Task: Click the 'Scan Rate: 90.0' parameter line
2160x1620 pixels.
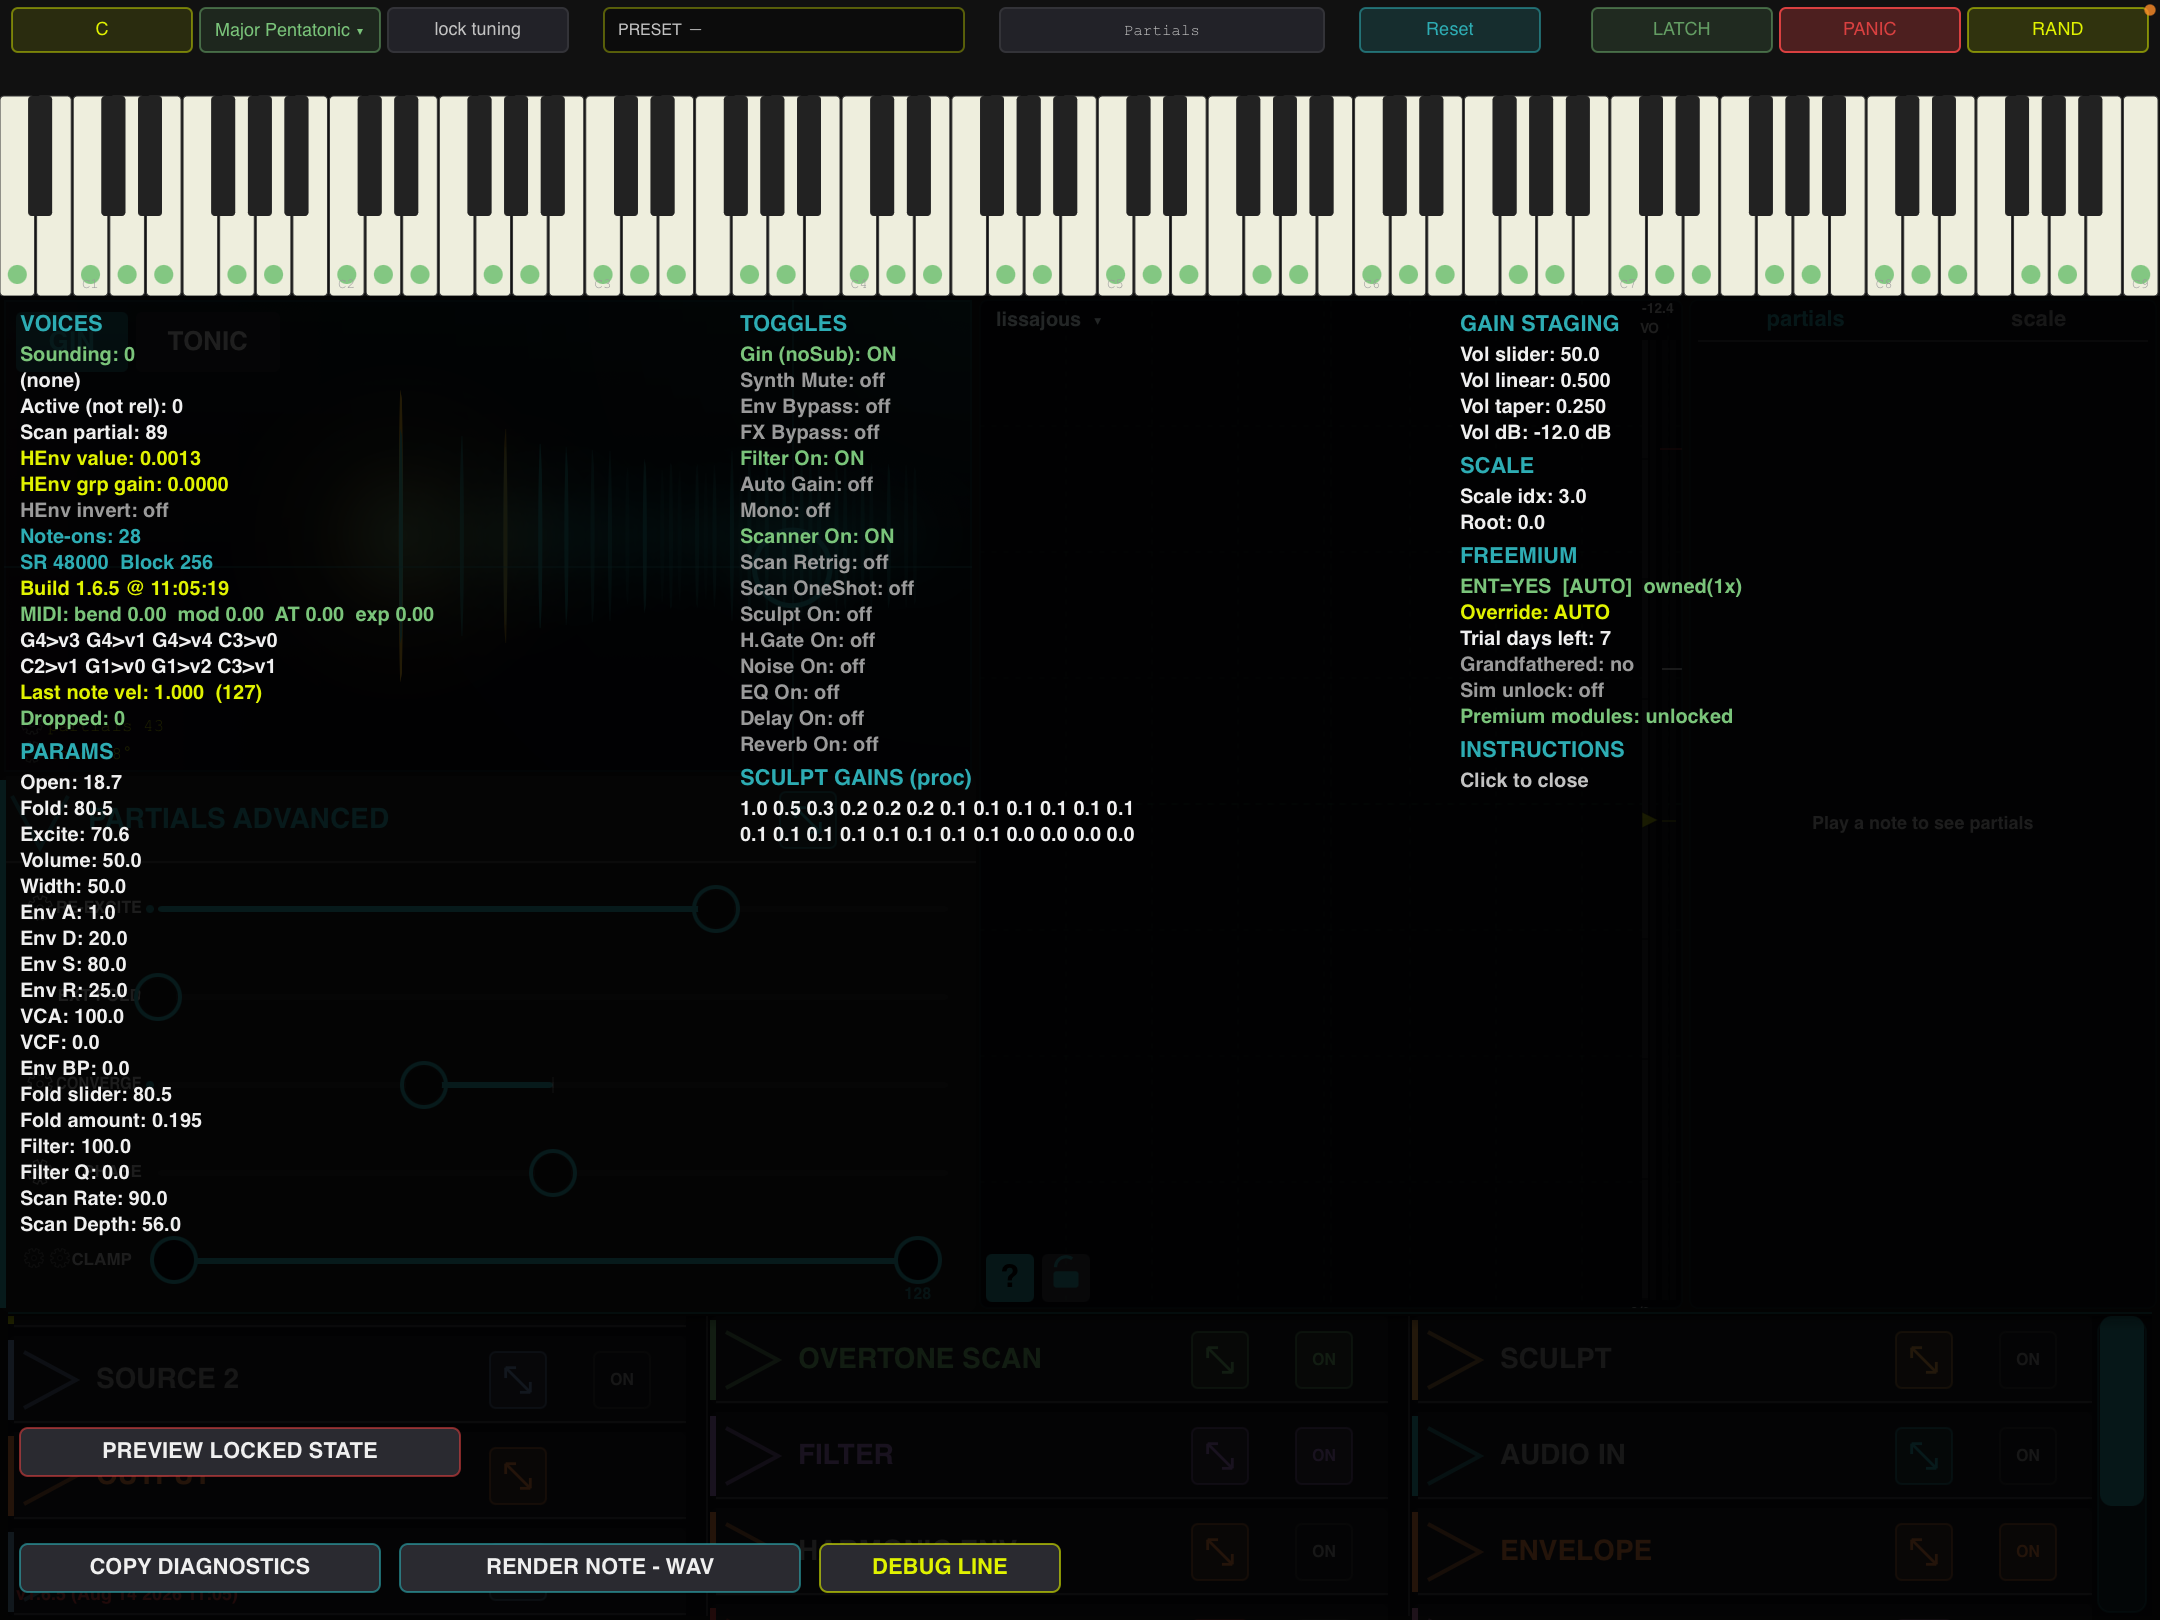Action: pyautogui.click(x=94, y=1198)
